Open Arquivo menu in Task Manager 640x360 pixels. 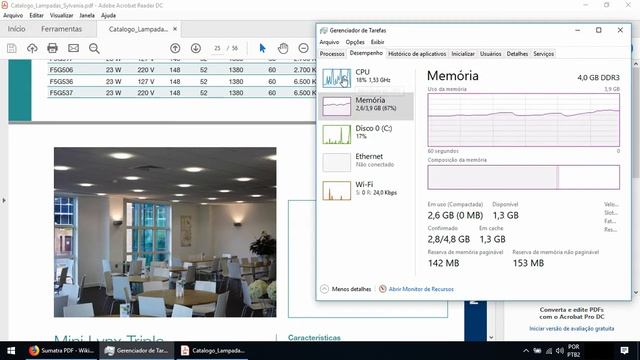tap(329, 42)
